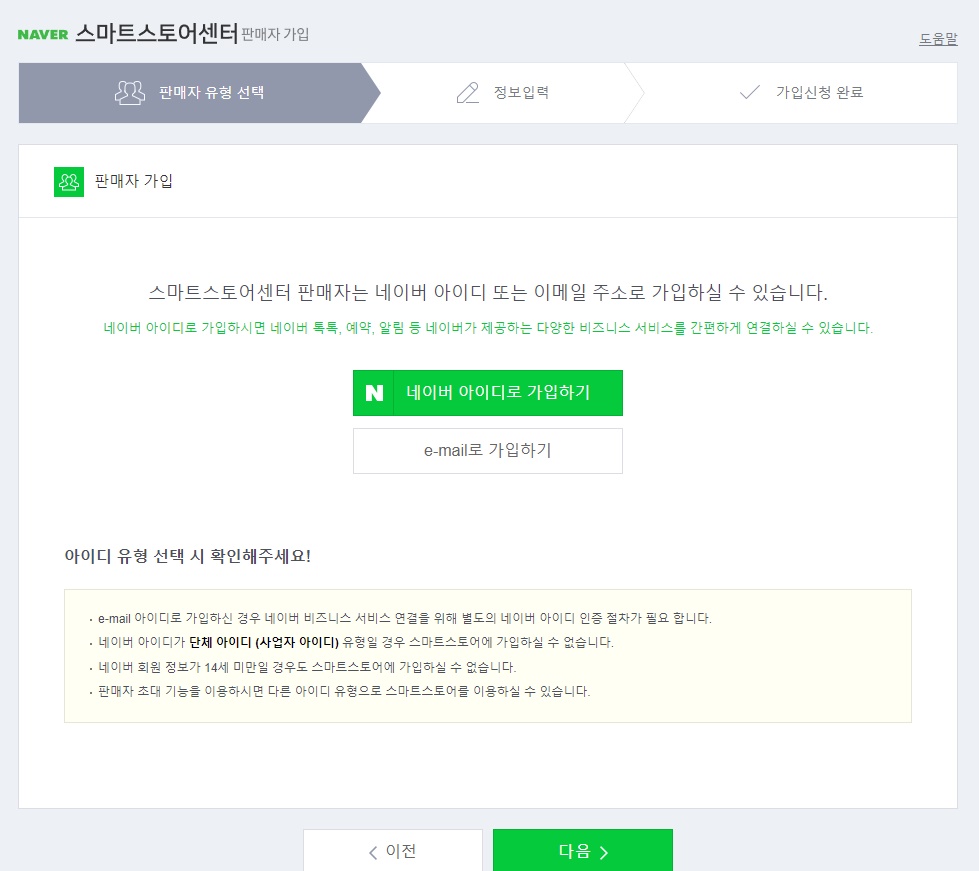Click 네이버 아이디로 가입하기 button

(488, 393)
